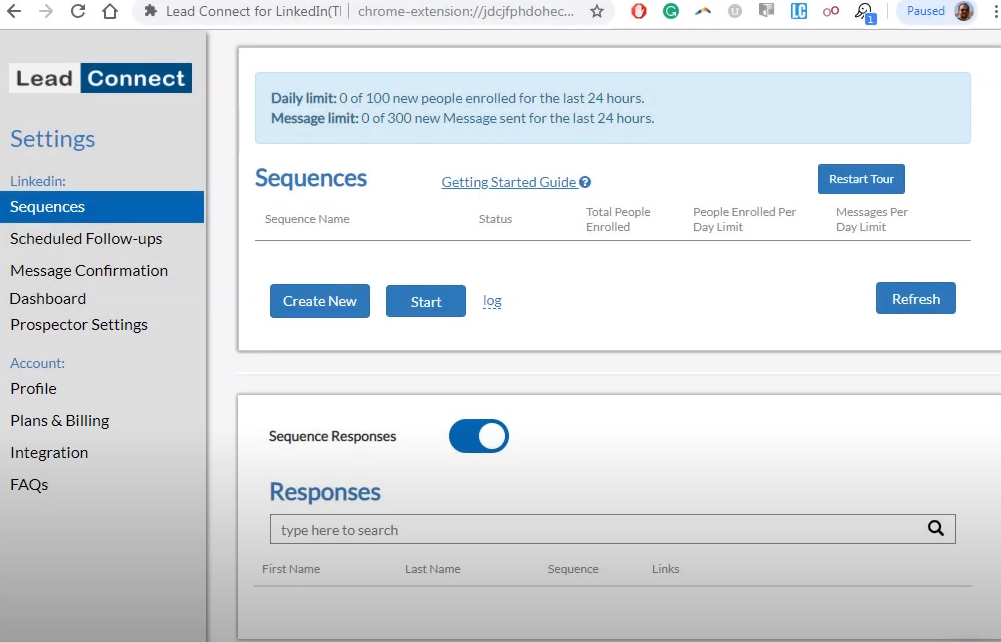
Task: Bookmark this page with the star icon
Action: pos(596,11)
